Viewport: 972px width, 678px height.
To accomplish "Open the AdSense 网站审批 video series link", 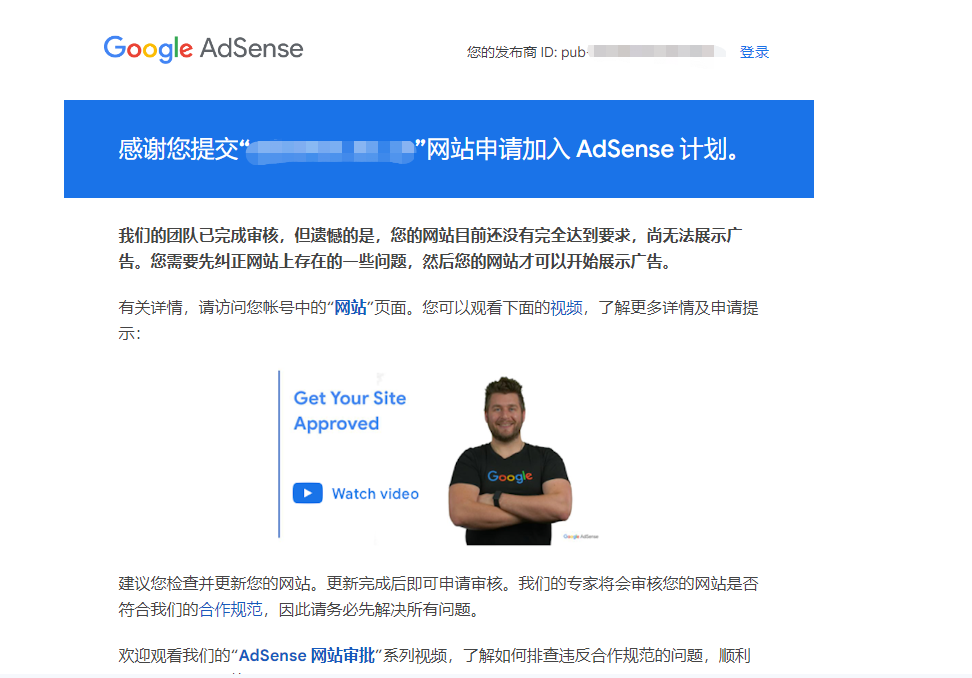I will tap(307, 655).
